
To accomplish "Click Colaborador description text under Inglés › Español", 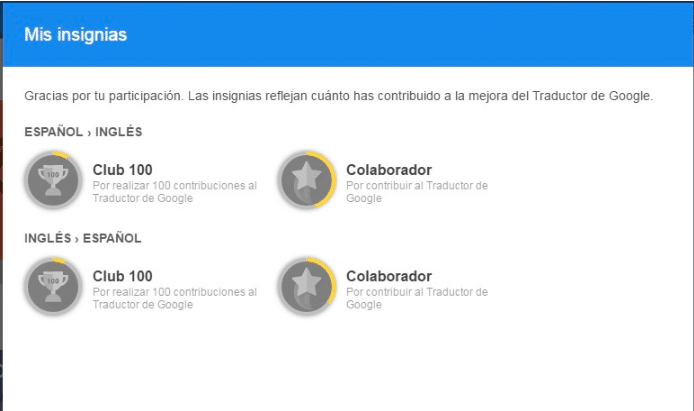I will click(417, 298).
